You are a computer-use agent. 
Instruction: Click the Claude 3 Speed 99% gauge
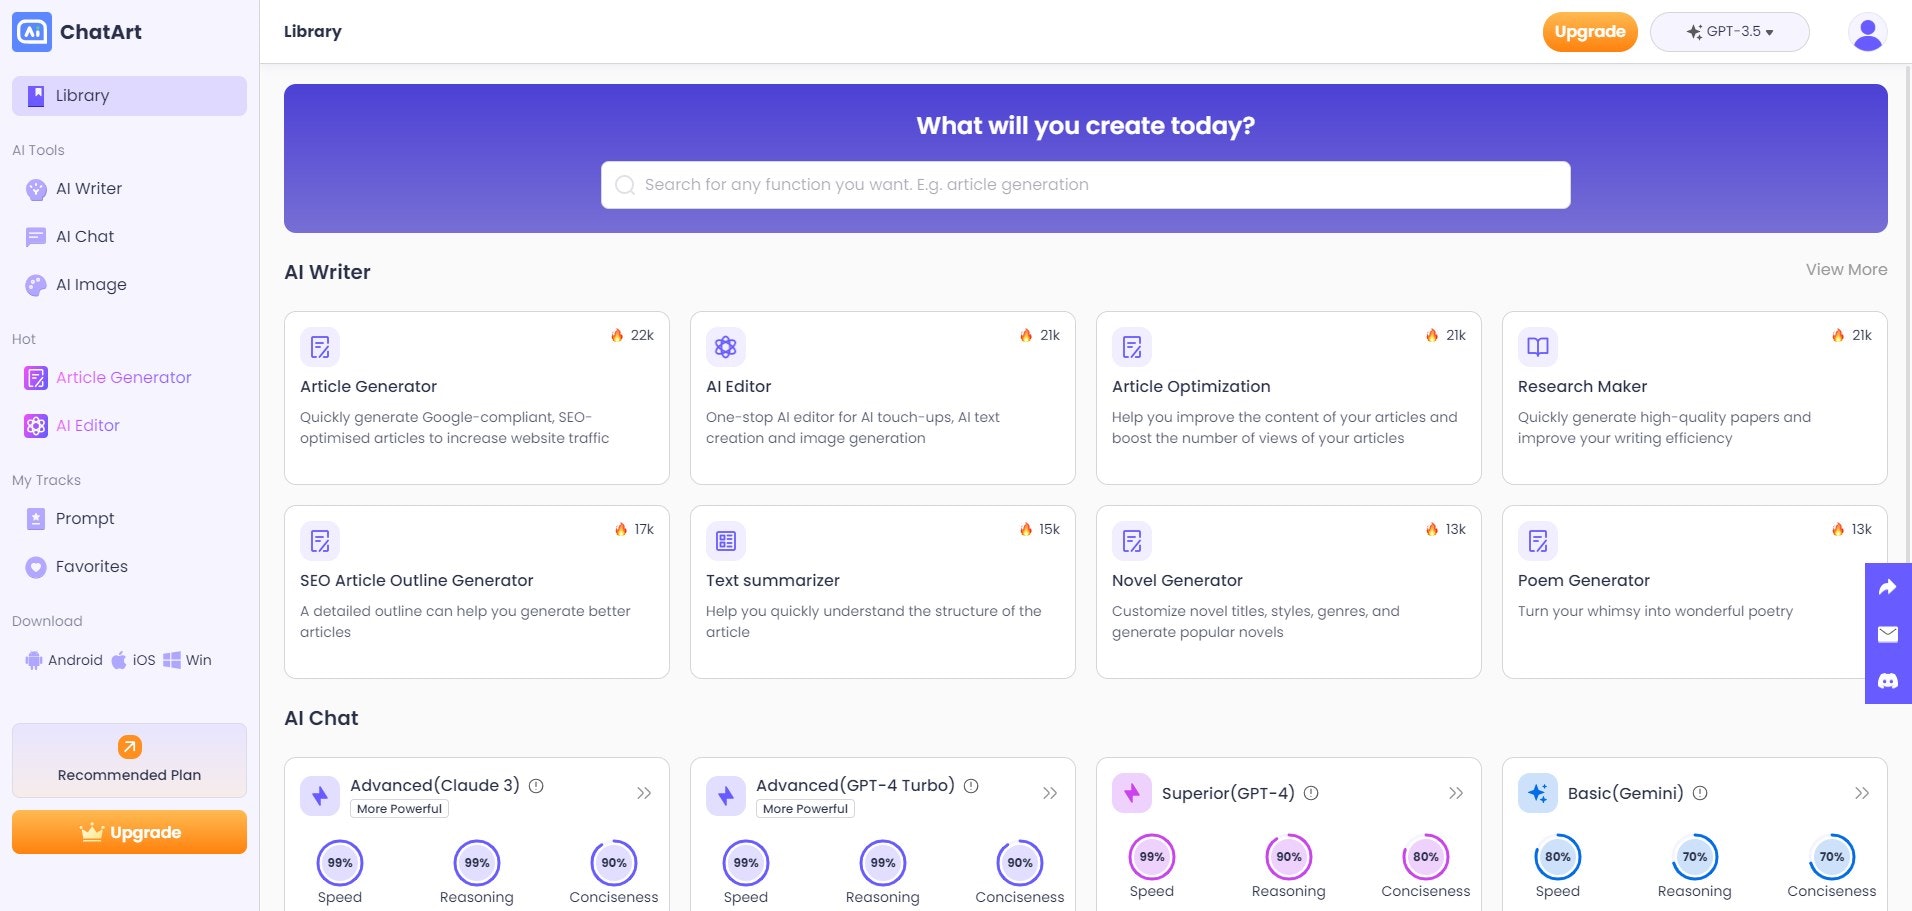340,863
